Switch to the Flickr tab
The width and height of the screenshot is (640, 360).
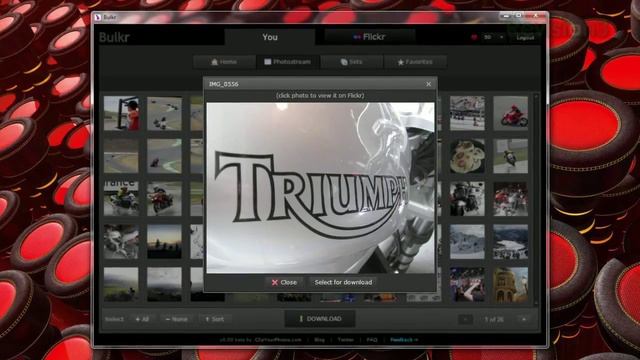369,37
